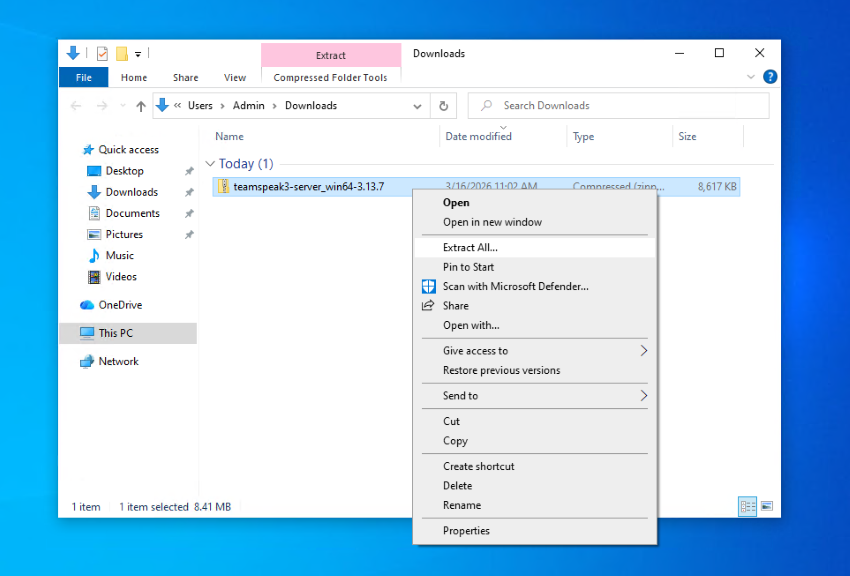
Task: Switch to large icons view button
Action: pos(766,507)
